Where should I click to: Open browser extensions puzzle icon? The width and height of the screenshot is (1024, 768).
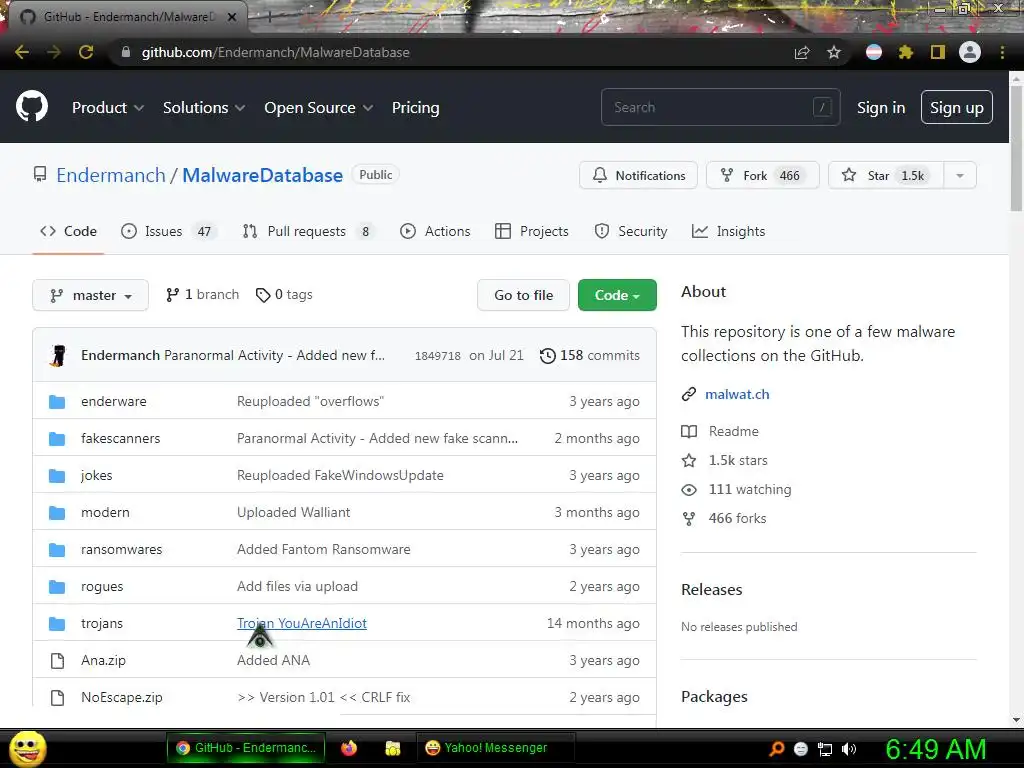pyautogui.click(x=905, y=52)
